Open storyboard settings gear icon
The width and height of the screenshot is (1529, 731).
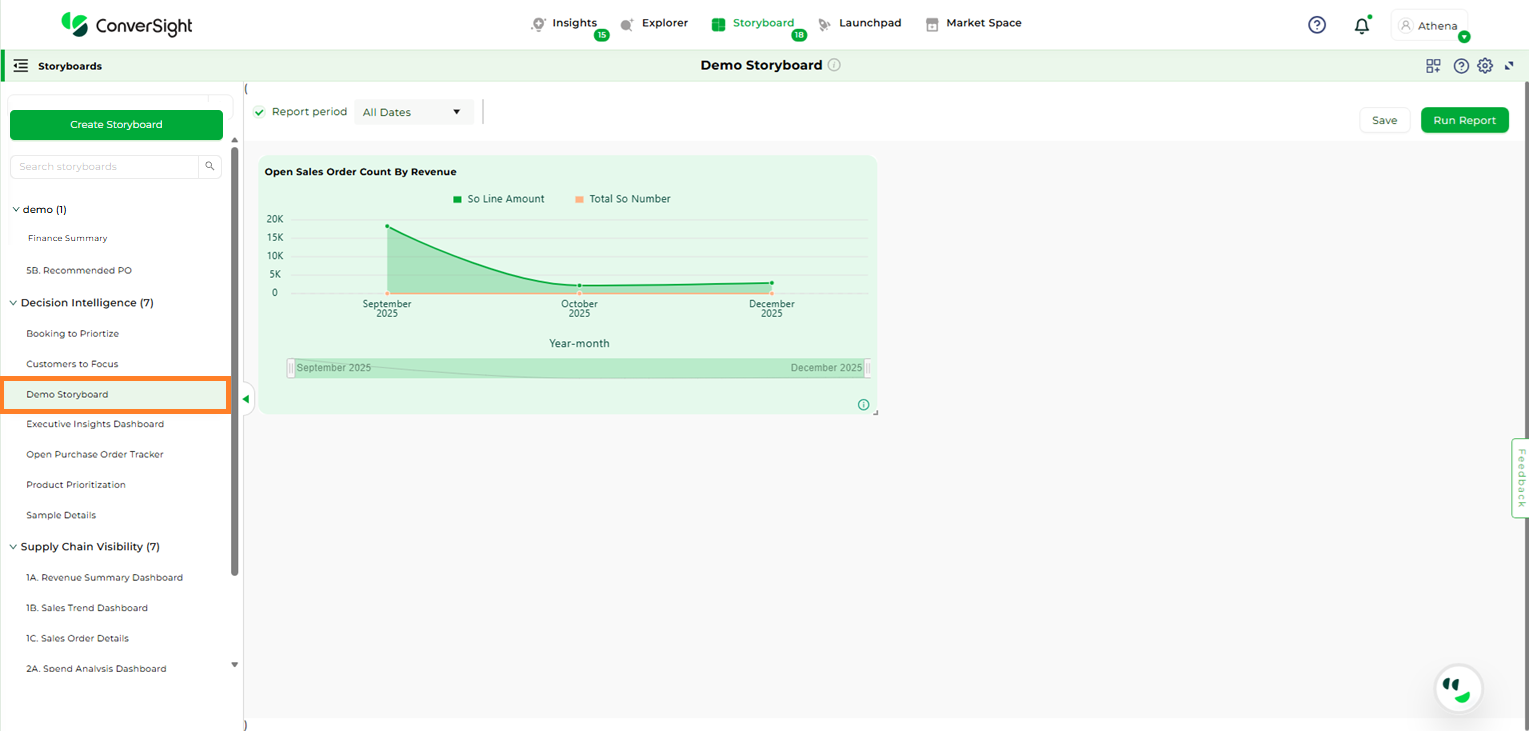coord(1485,66)
